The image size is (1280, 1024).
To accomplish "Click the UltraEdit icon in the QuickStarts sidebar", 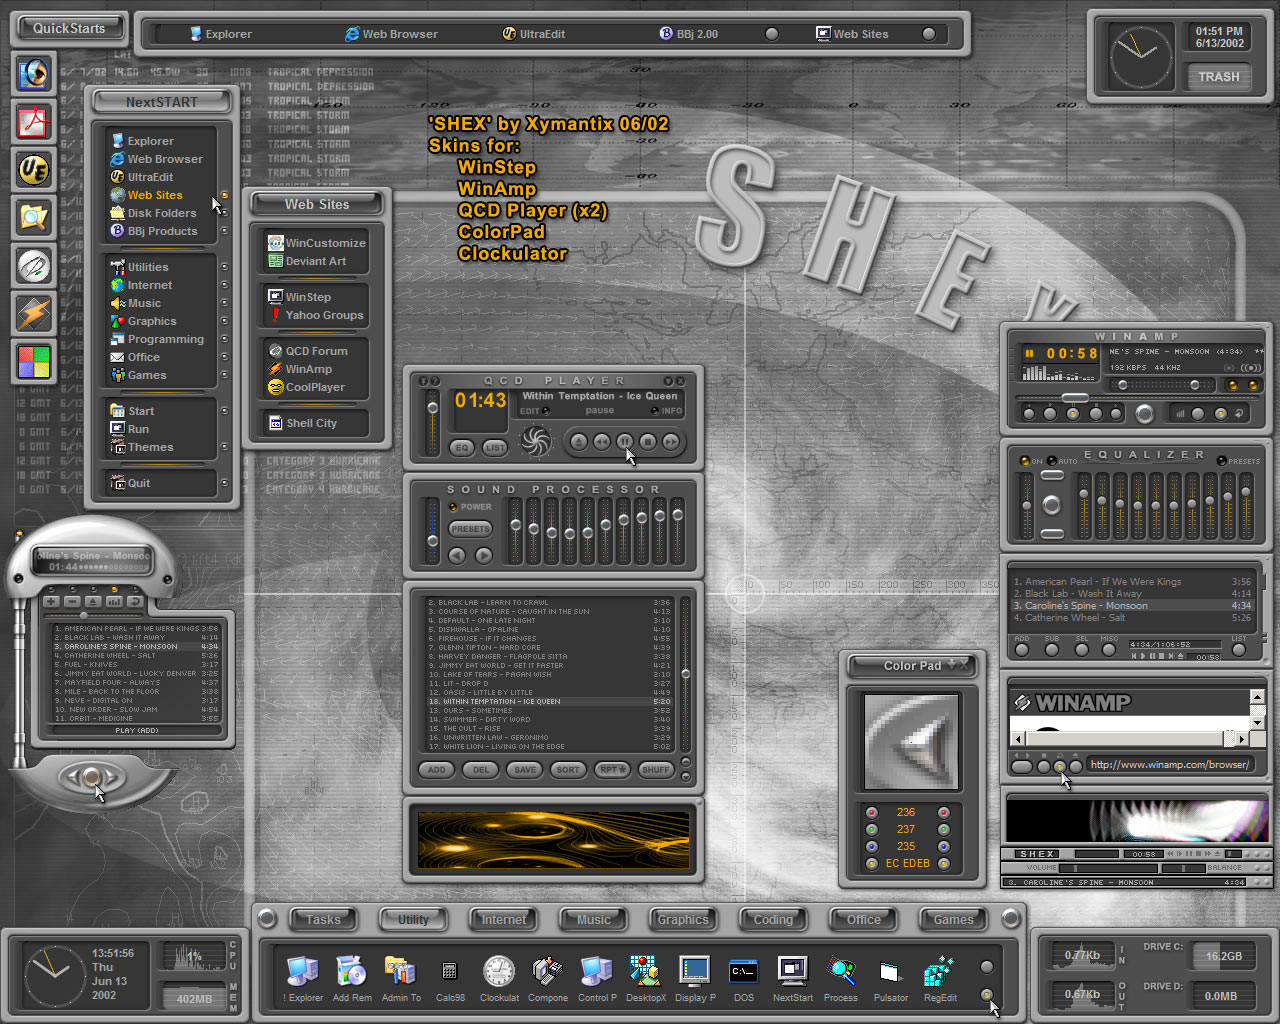I will click(34, 169).
